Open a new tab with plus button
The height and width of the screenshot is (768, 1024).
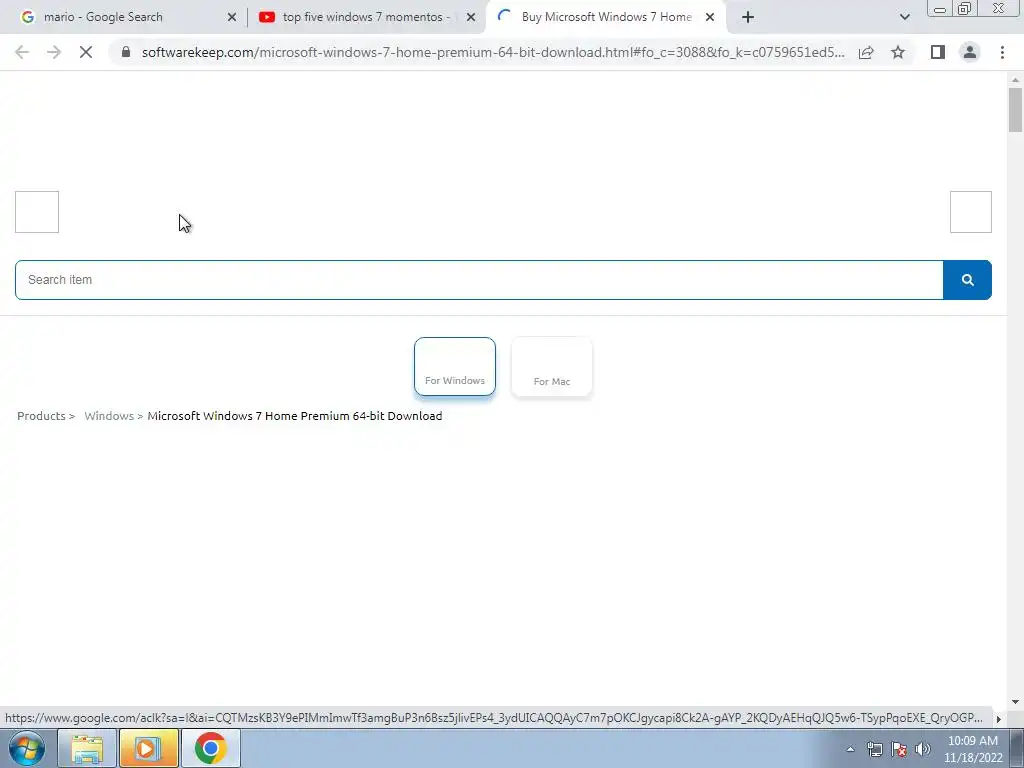[748, 17]
